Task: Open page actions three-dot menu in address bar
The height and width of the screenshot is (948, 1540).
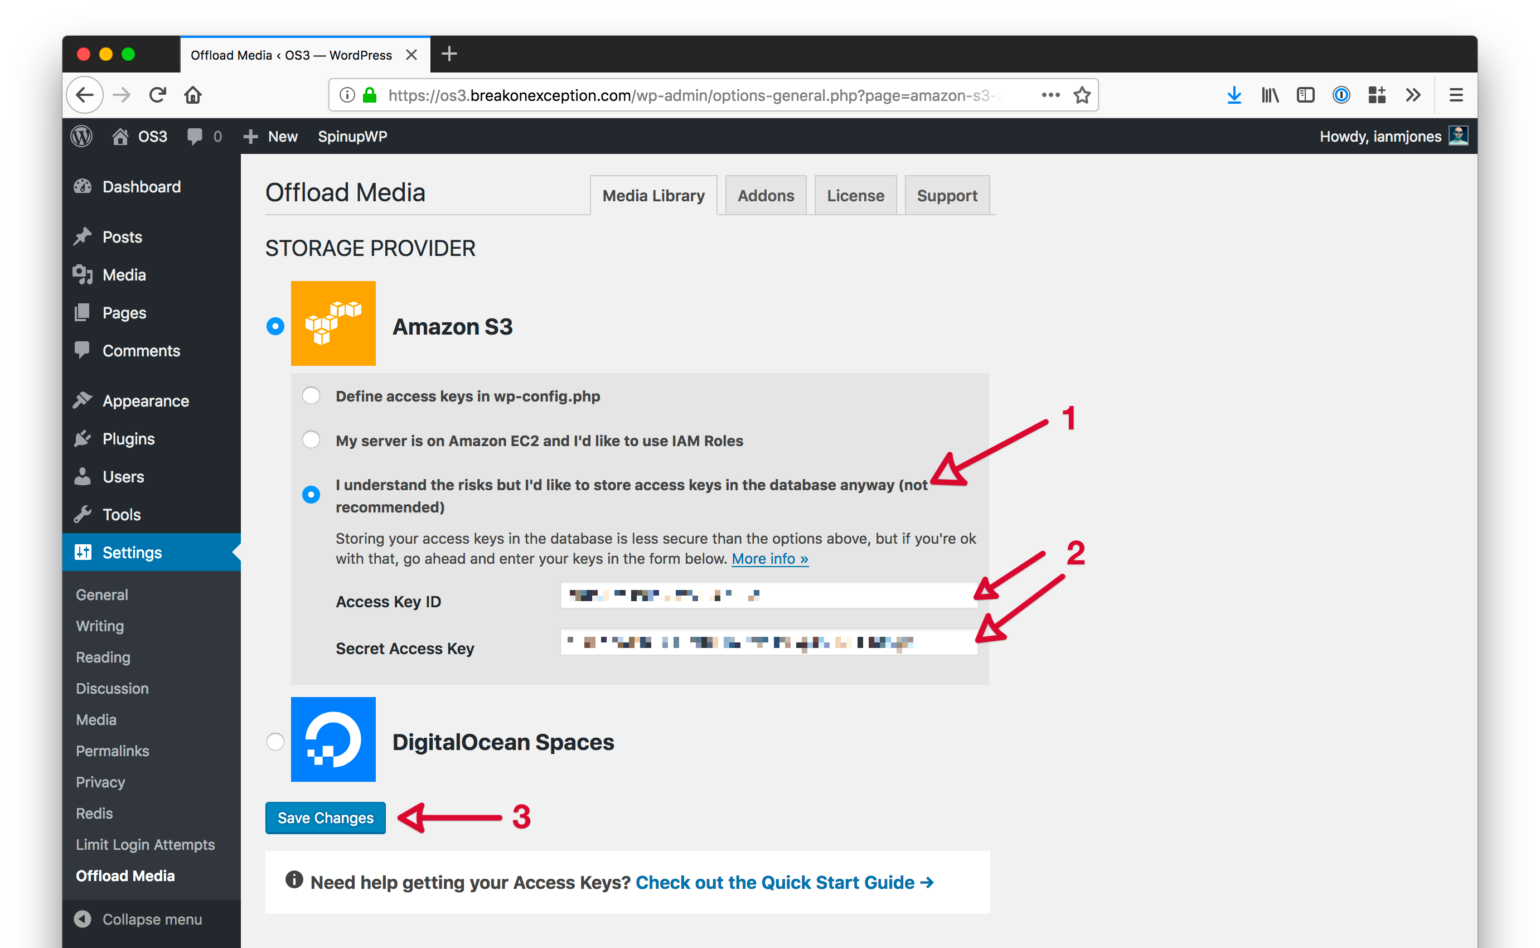Action: pyautogui.click(x=1051, y=95)
